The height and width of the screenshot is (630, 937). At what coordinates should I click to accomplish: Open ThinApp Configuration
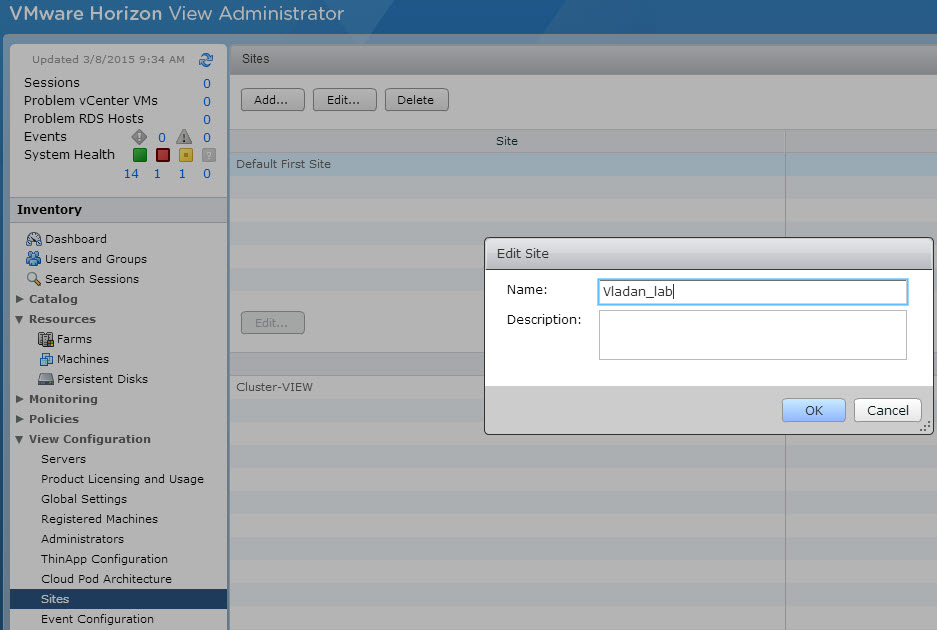pos(104,559)
